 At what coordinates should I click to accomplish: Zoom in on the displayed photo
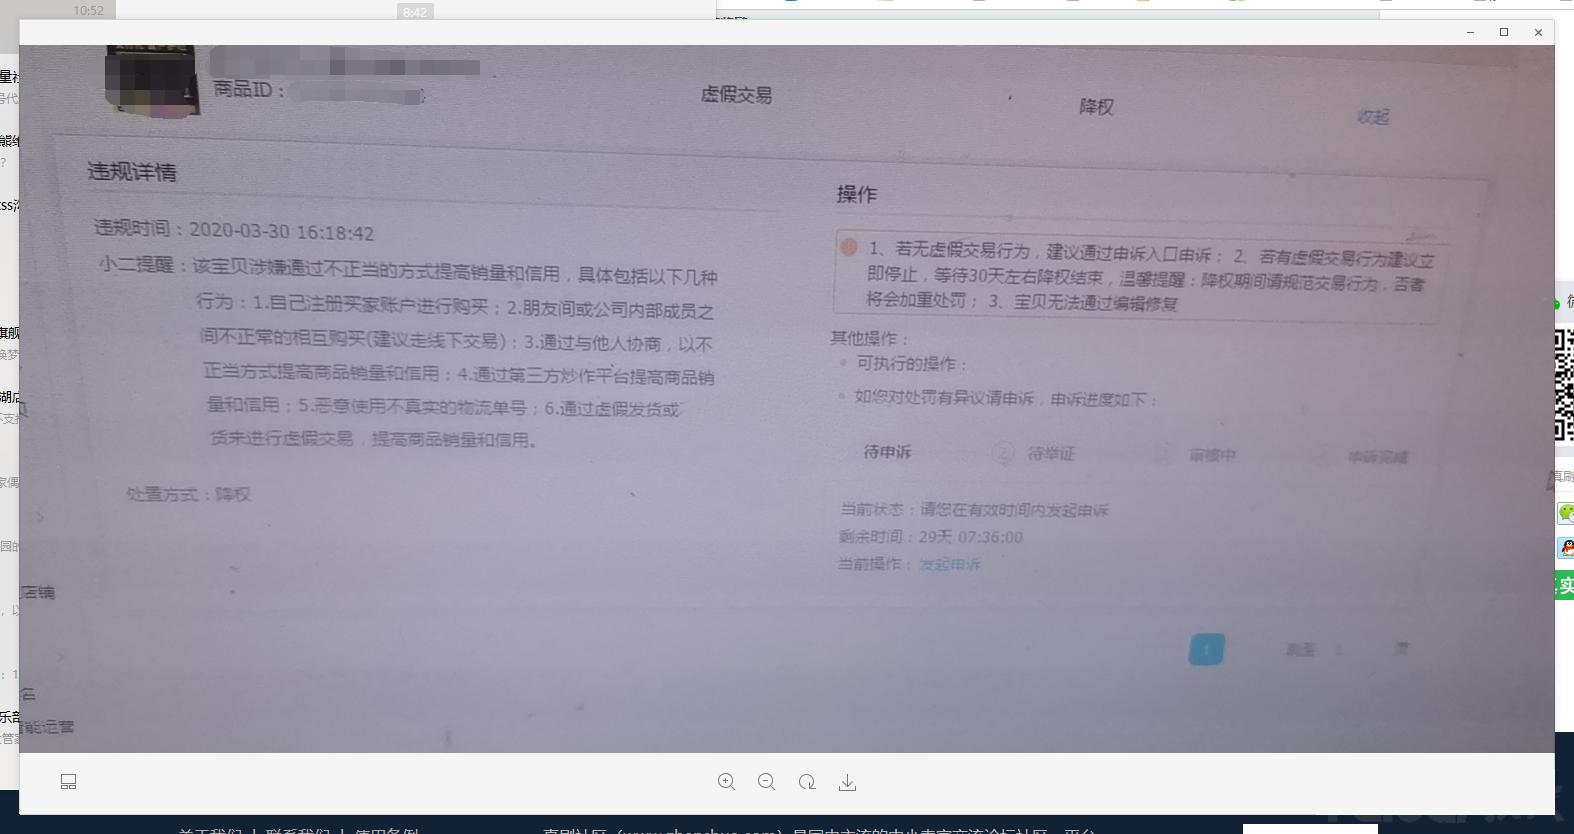click(x=727, y=782)
